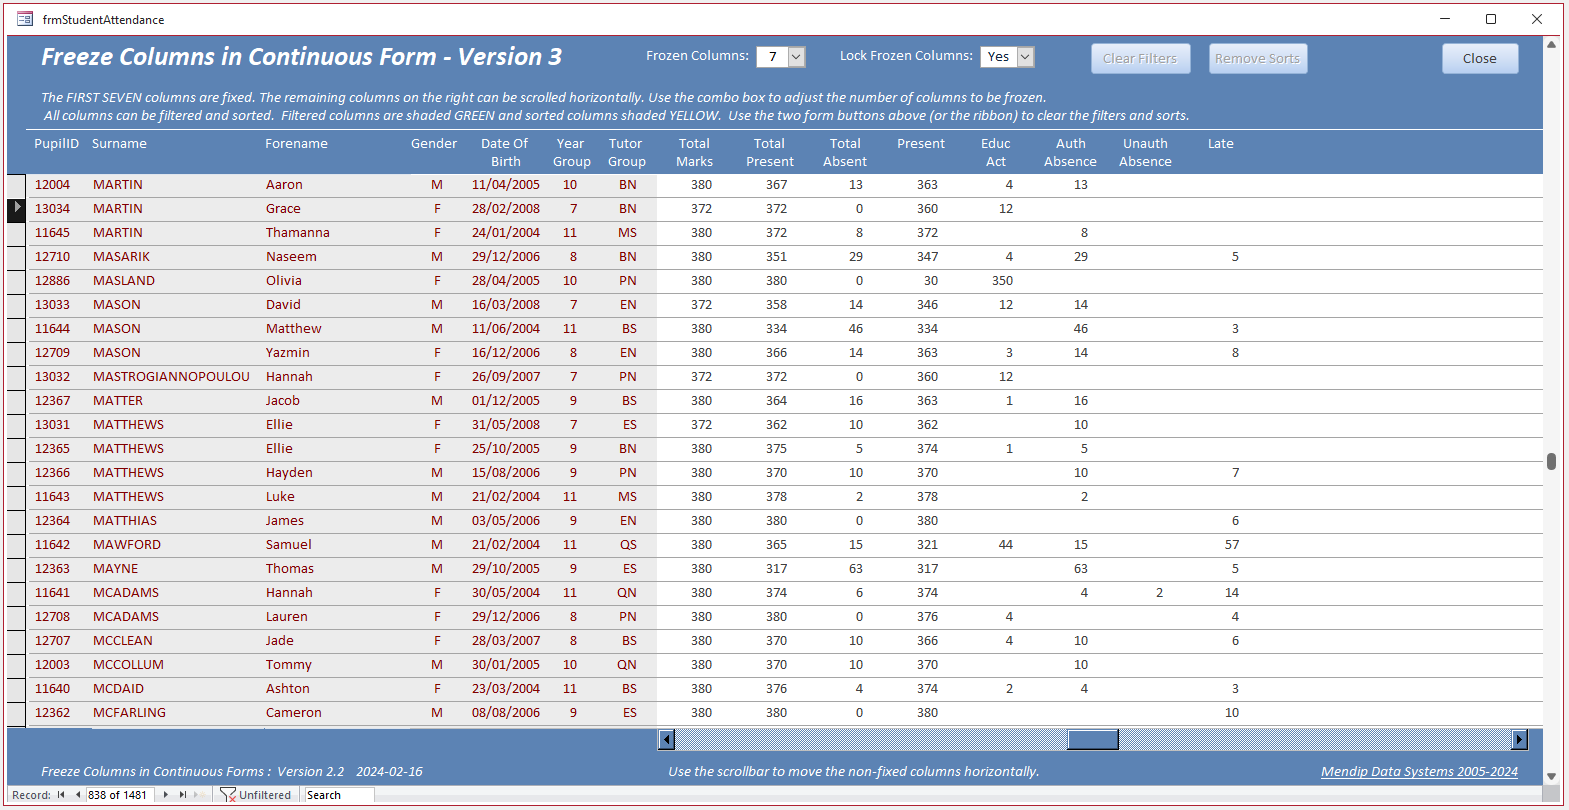Select surname MASTROGIANNOPOULOU cell

point(172,377)
